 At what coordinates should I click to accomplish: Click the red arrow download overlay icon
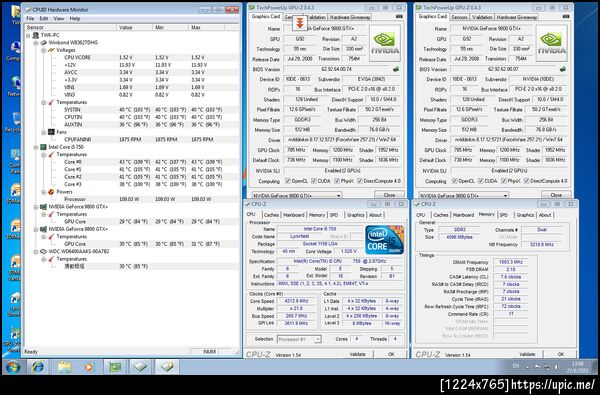pyautogui.click(x=300, y=24)
